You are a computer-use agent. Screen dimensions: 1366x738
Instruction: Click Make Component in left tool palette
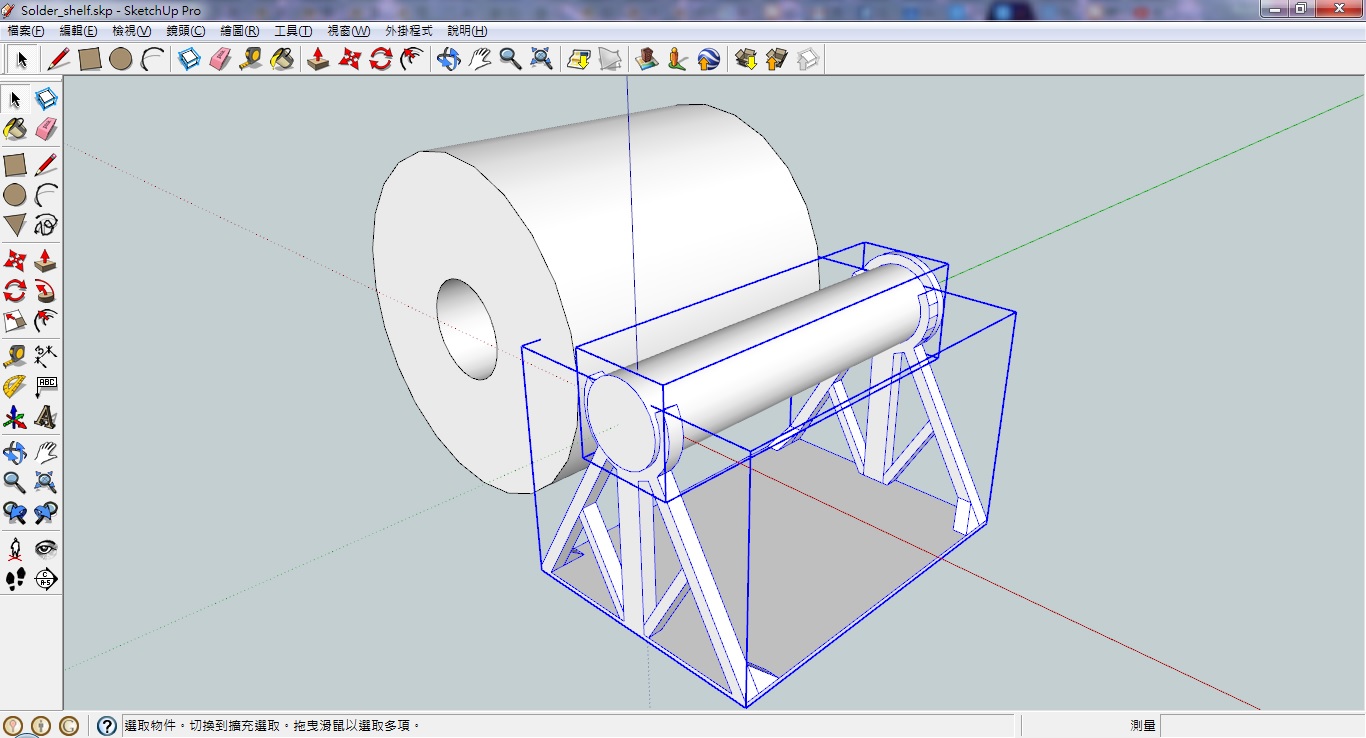click(x=46, y=99)
